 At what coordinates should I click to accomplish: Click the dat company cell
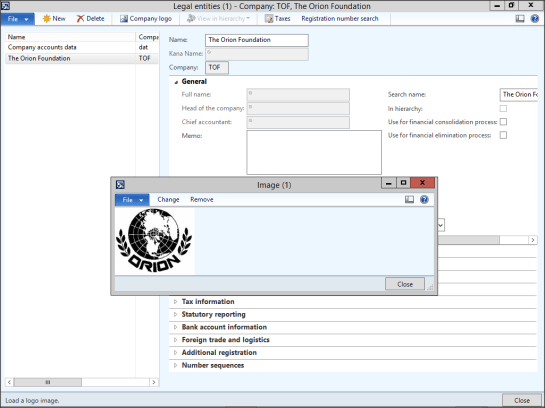tap(143, 47)
